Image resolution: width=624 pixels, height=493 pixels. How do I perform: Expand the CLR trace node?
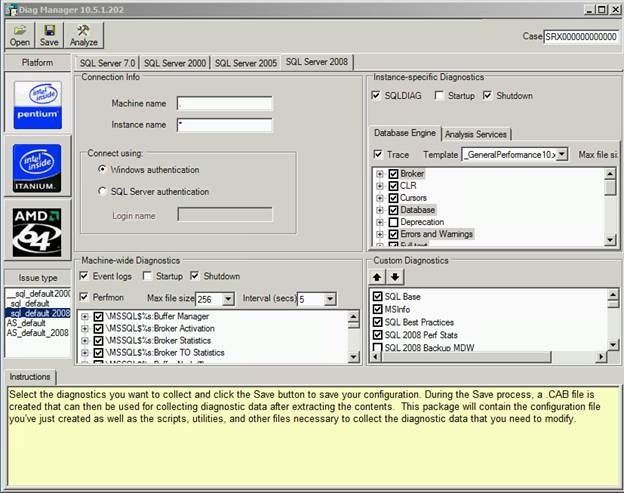[380, 186]
